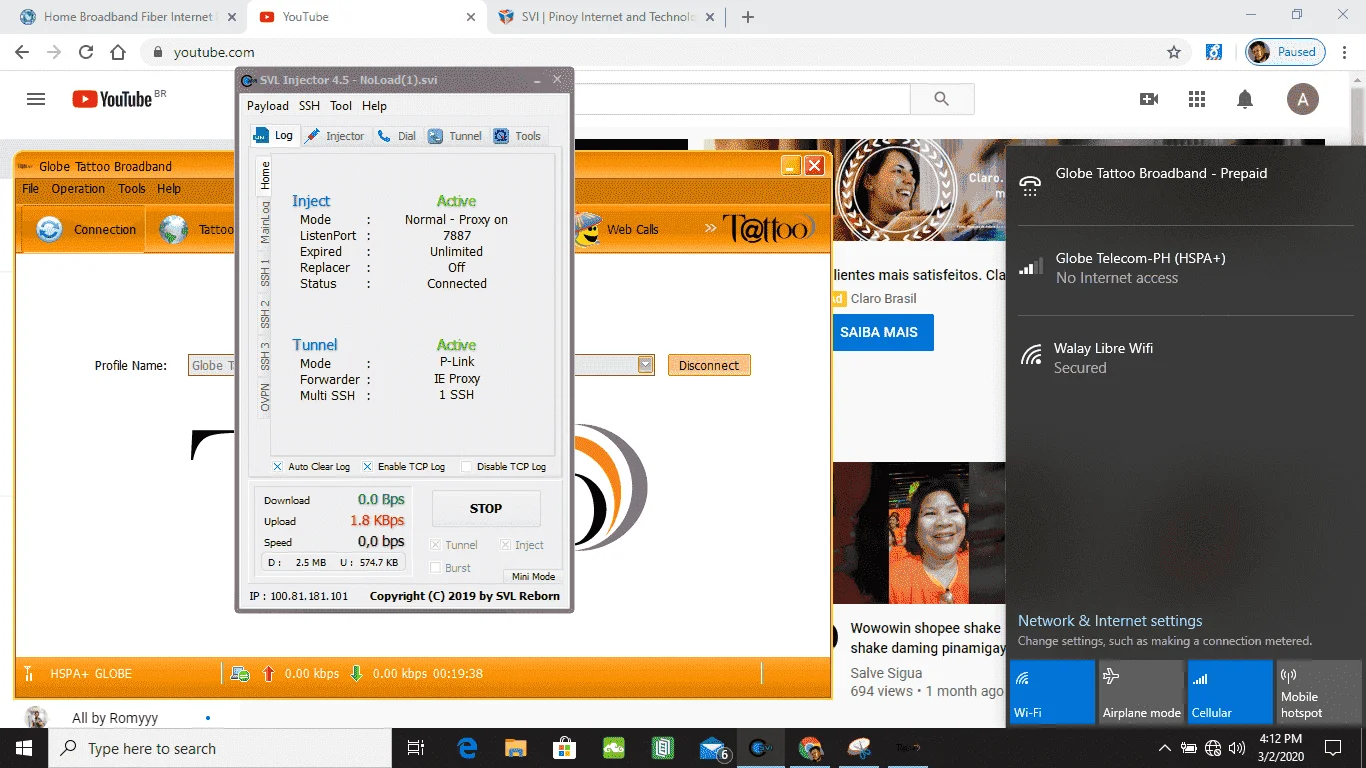Toggle the Mobile hotspot tile
The height and width of the screenshot is (768, 1366).
[x=1319, y=691]
